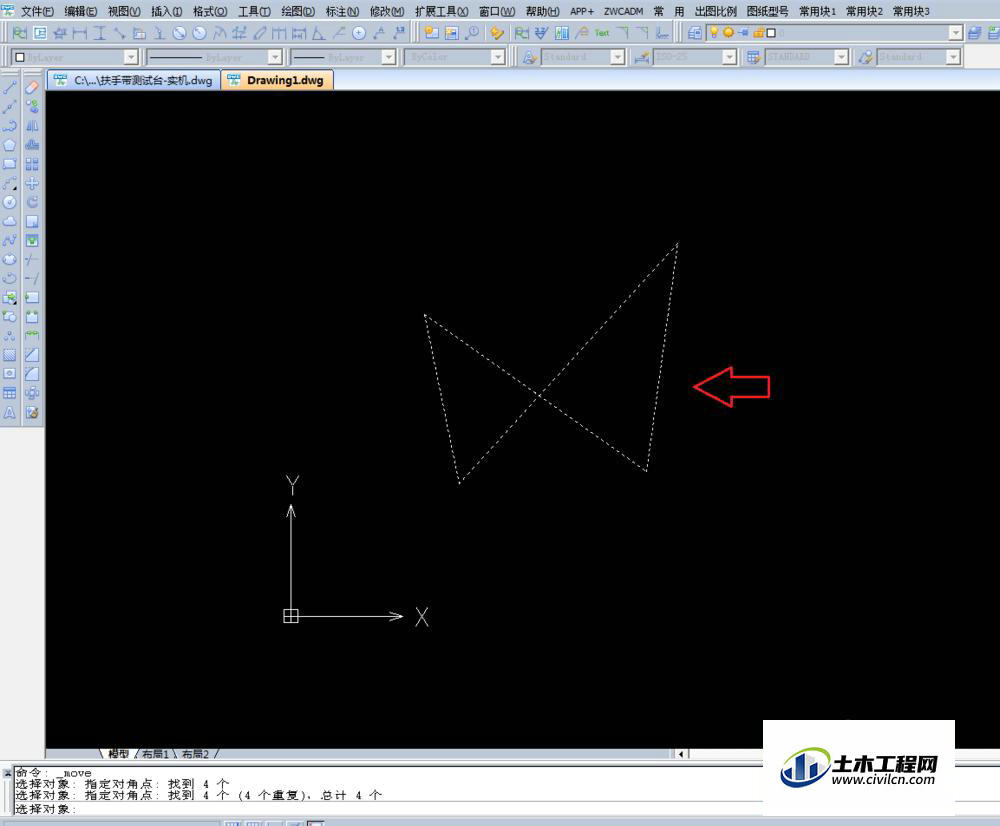Screen dimensions: 1000x826
Task: Select the Scale tool
Action: (32, 221)
